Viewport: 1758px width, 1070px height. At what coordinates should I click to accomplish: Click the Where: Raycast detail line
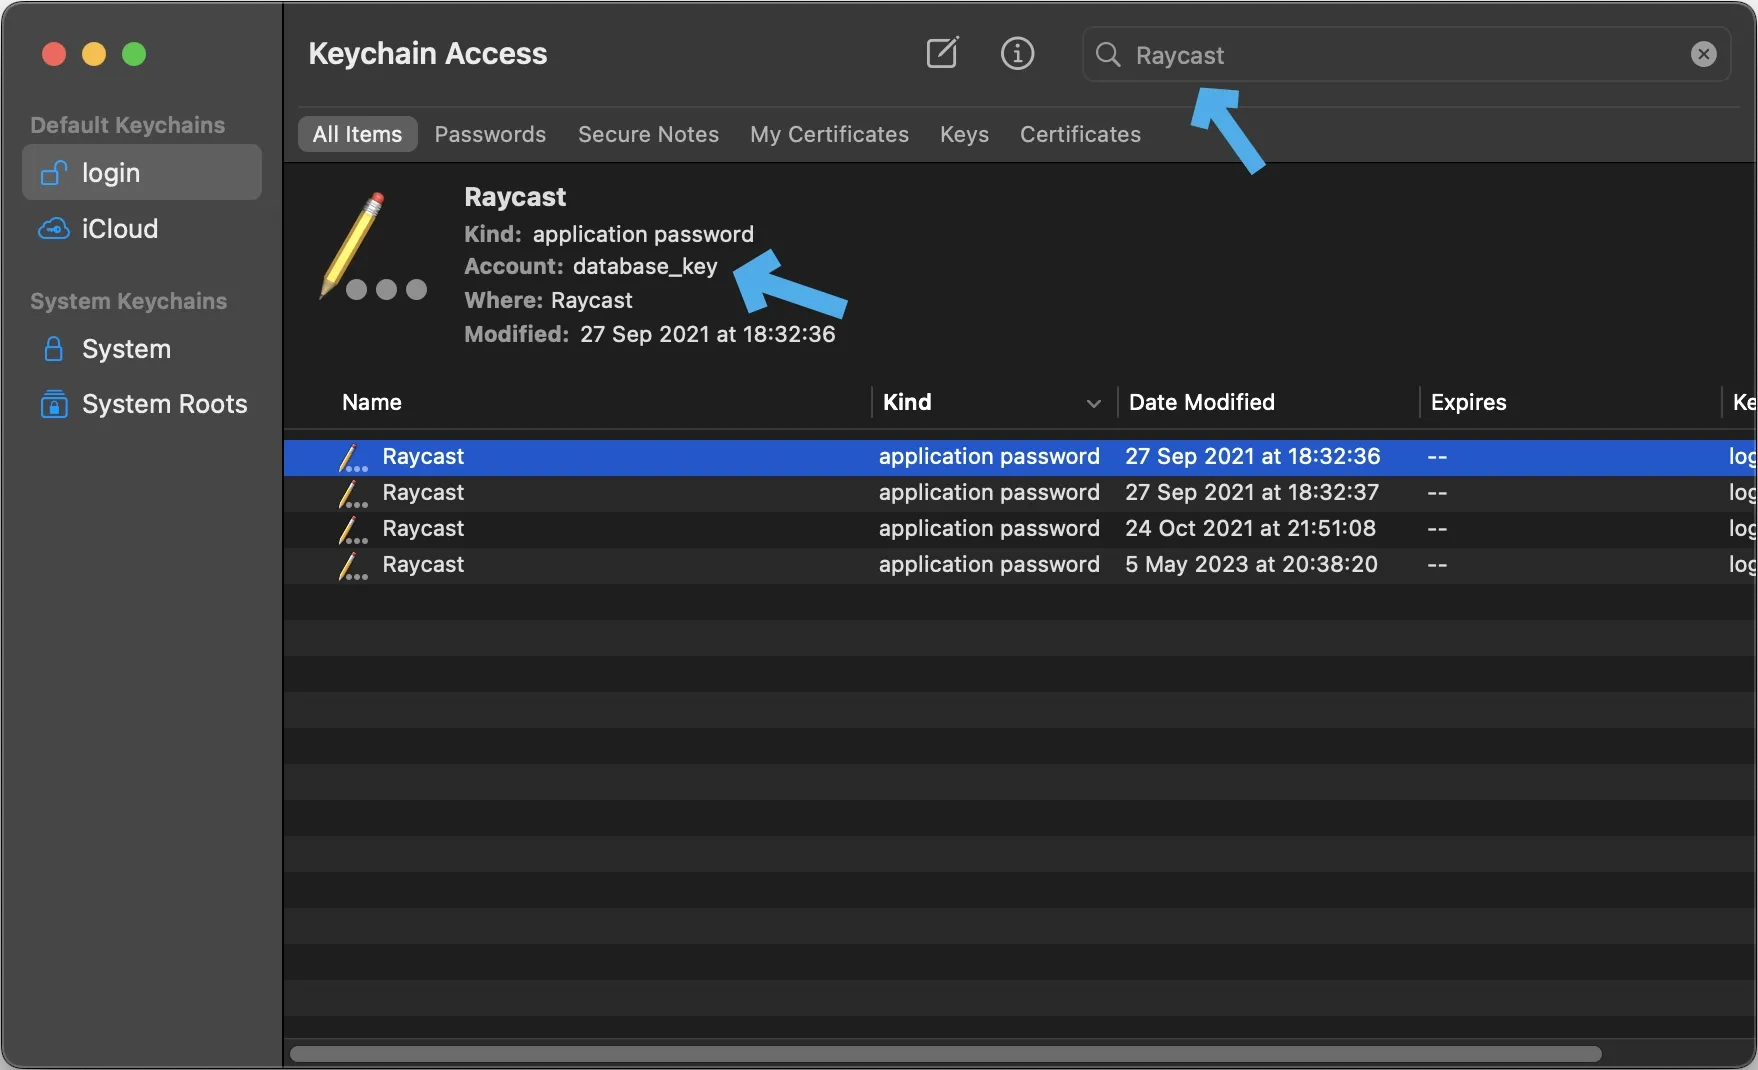(x=548, y=300)
